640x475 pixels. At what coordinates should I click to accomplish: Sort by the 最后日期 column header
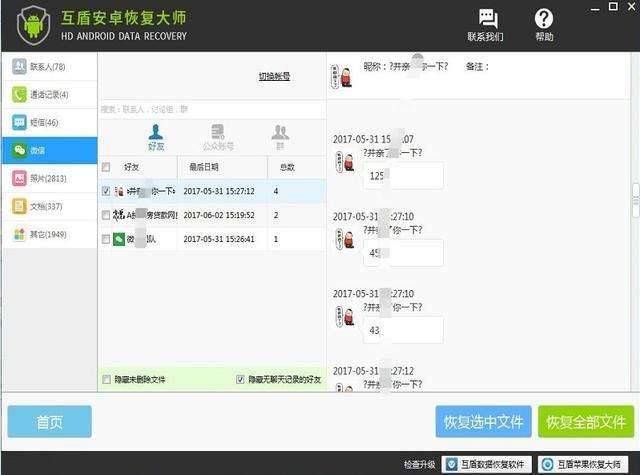[x=204, y=167]
